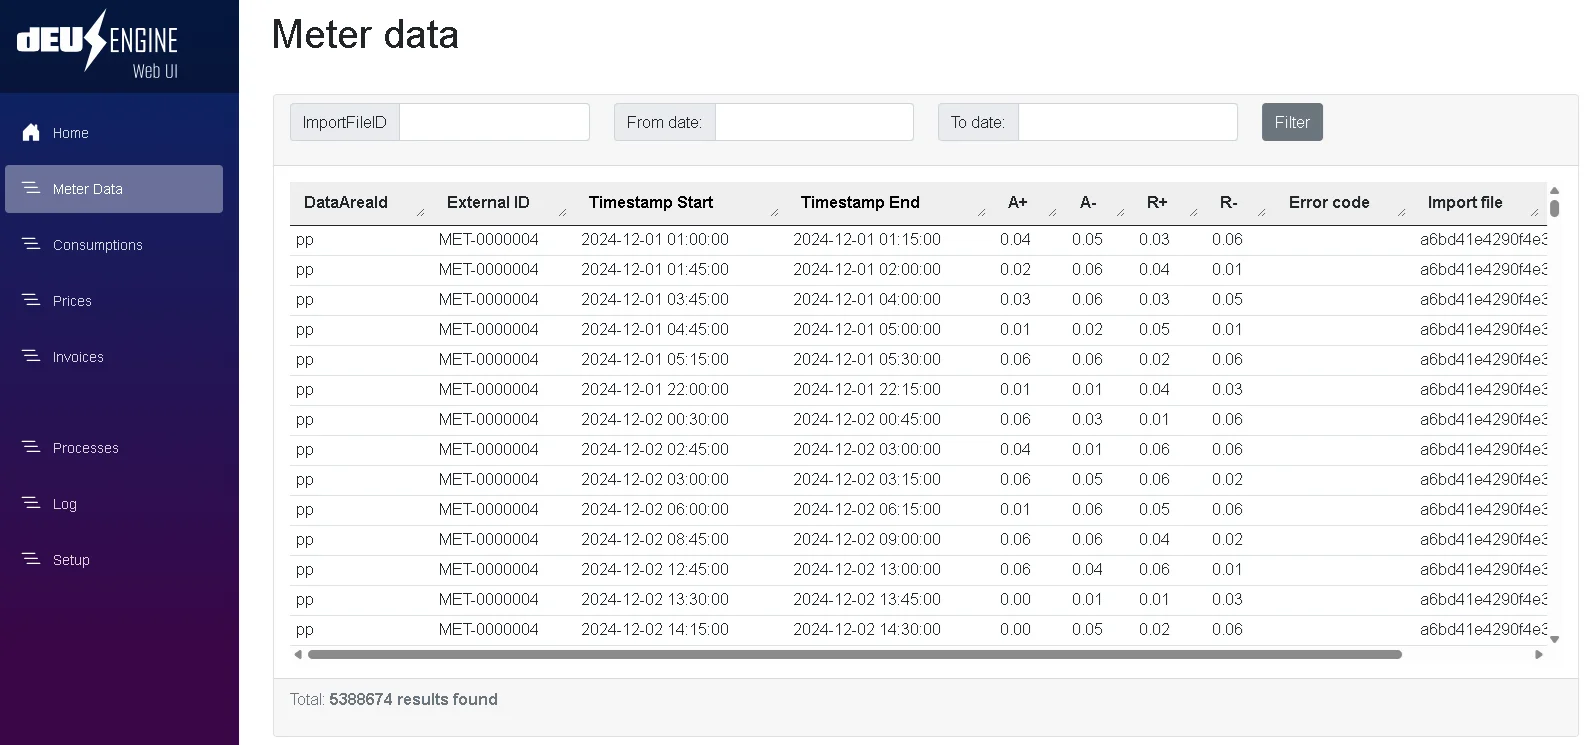This screenshot has width=1594, height=745.
Task: Sort by Error code column header
Action: point(1329,202)
